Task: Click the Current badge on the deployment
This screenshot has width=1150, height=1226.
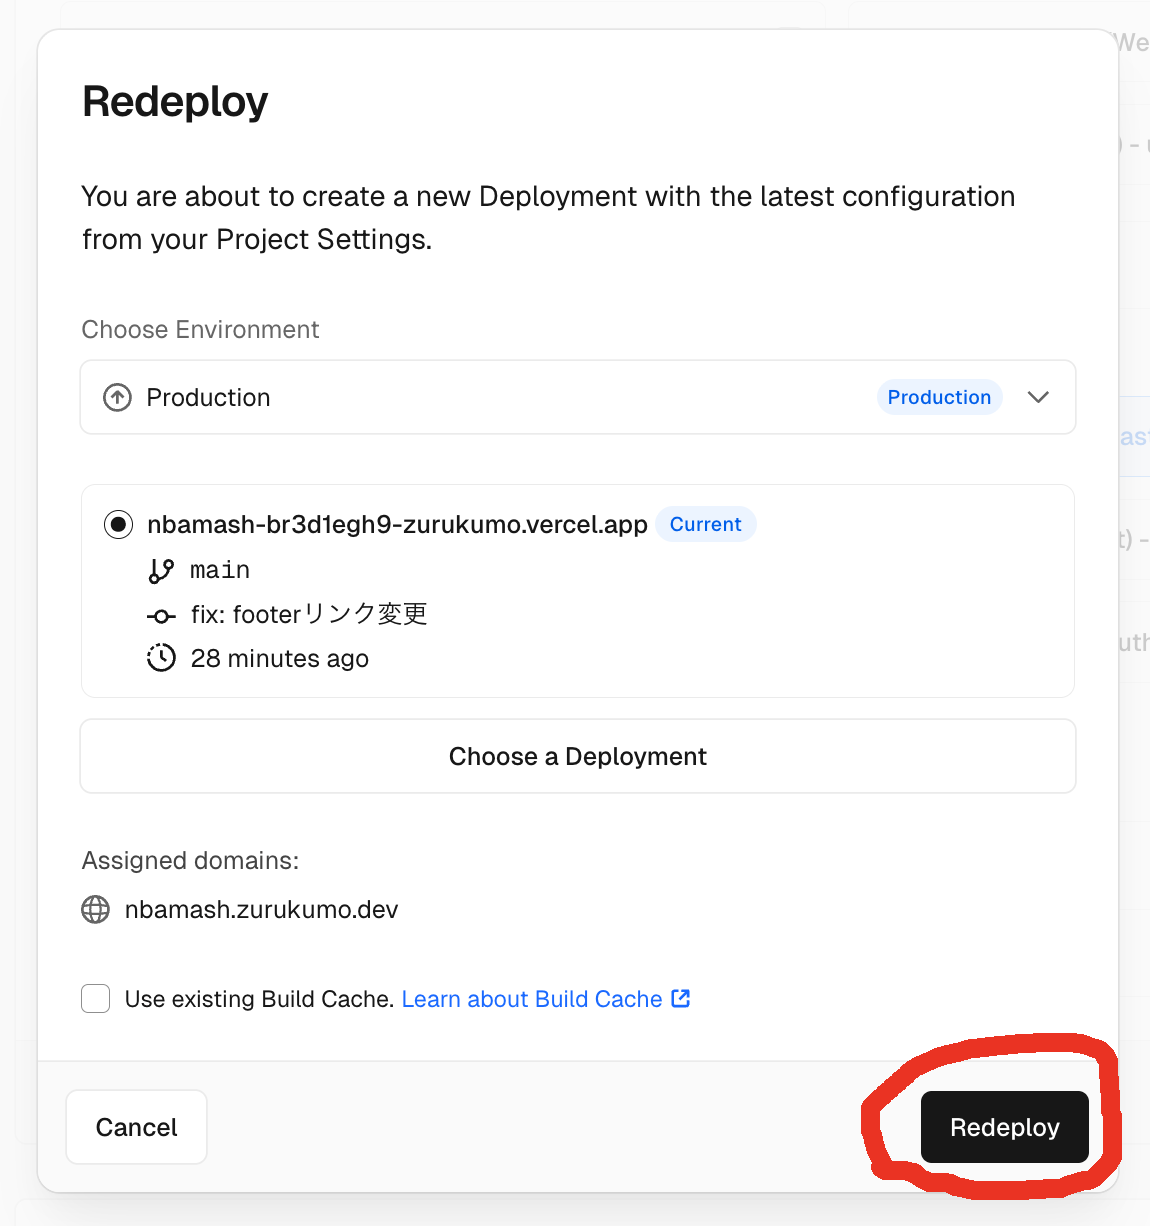Action: (705, 524)
